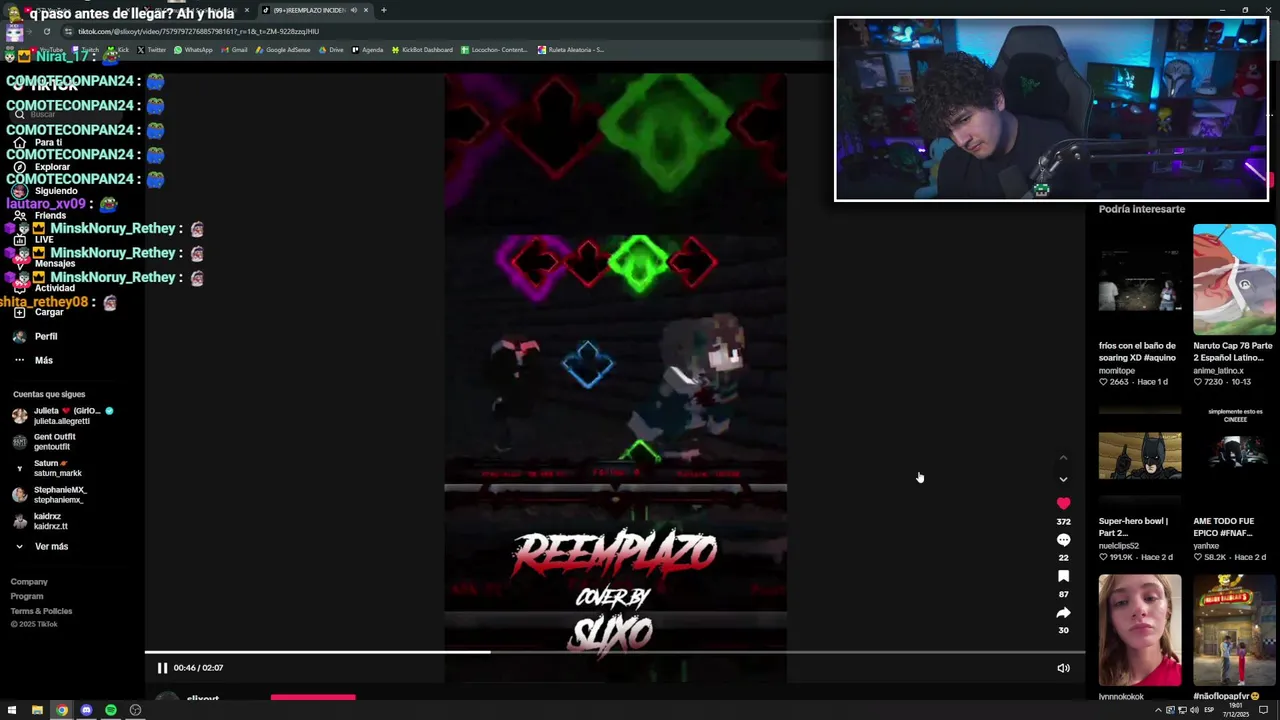Open the Twitter bookmark
The width and height of the screenshot is (1280, 720).
click(151, 50)
